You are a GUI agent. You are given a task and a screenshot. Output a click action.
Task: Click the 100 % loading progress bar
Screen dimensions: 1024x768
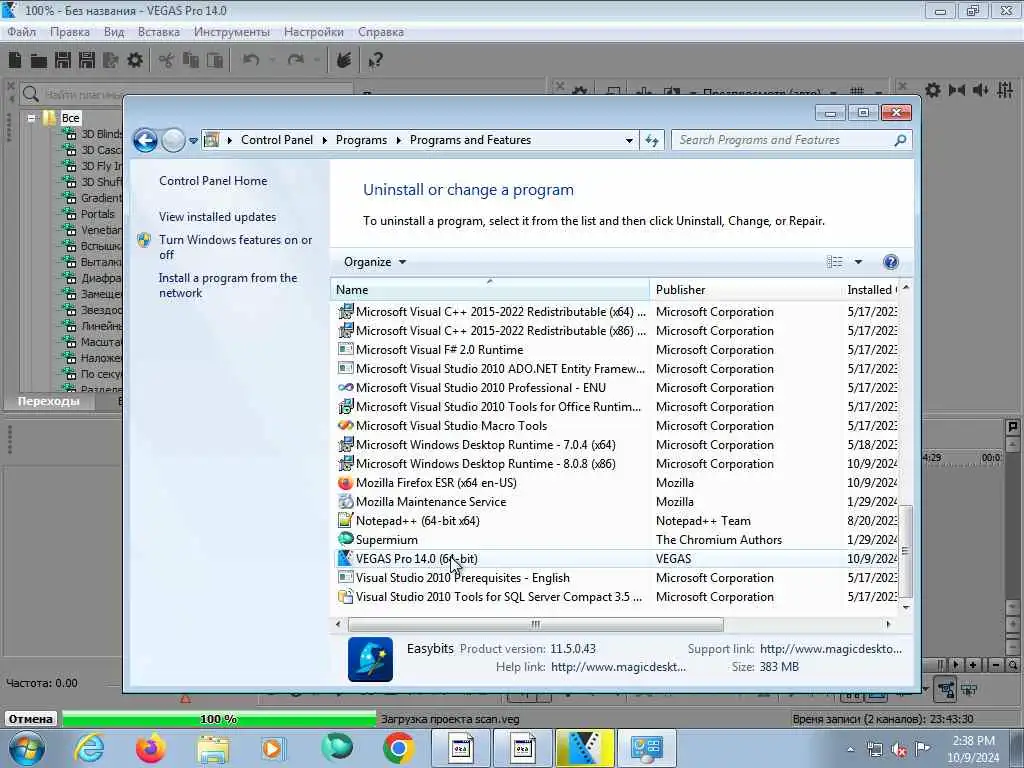[x=219, y=719]
